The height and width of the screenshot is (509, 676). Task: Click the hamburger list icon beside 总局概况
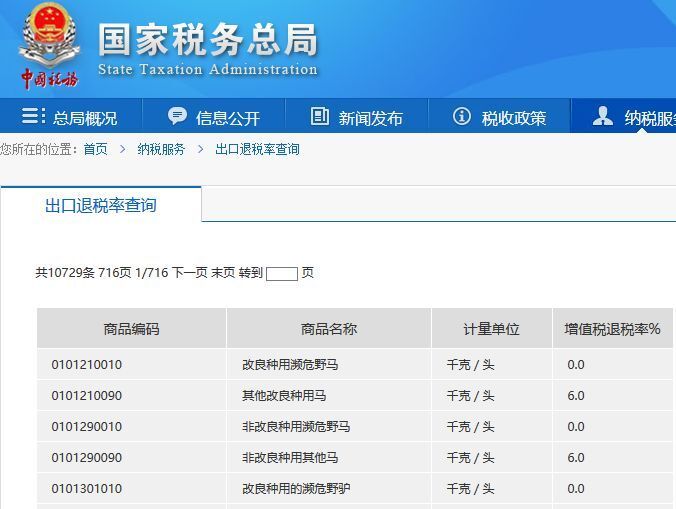pyautogui.click(x=34, y=116)
